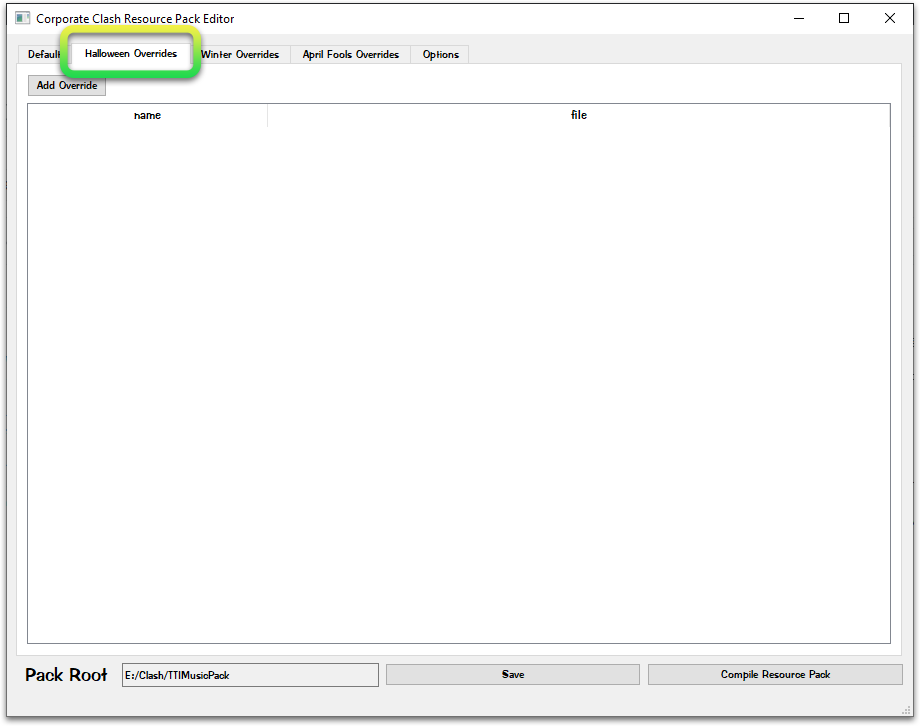
Task: Focus the Pack Root path field
Action: [251, 675]
